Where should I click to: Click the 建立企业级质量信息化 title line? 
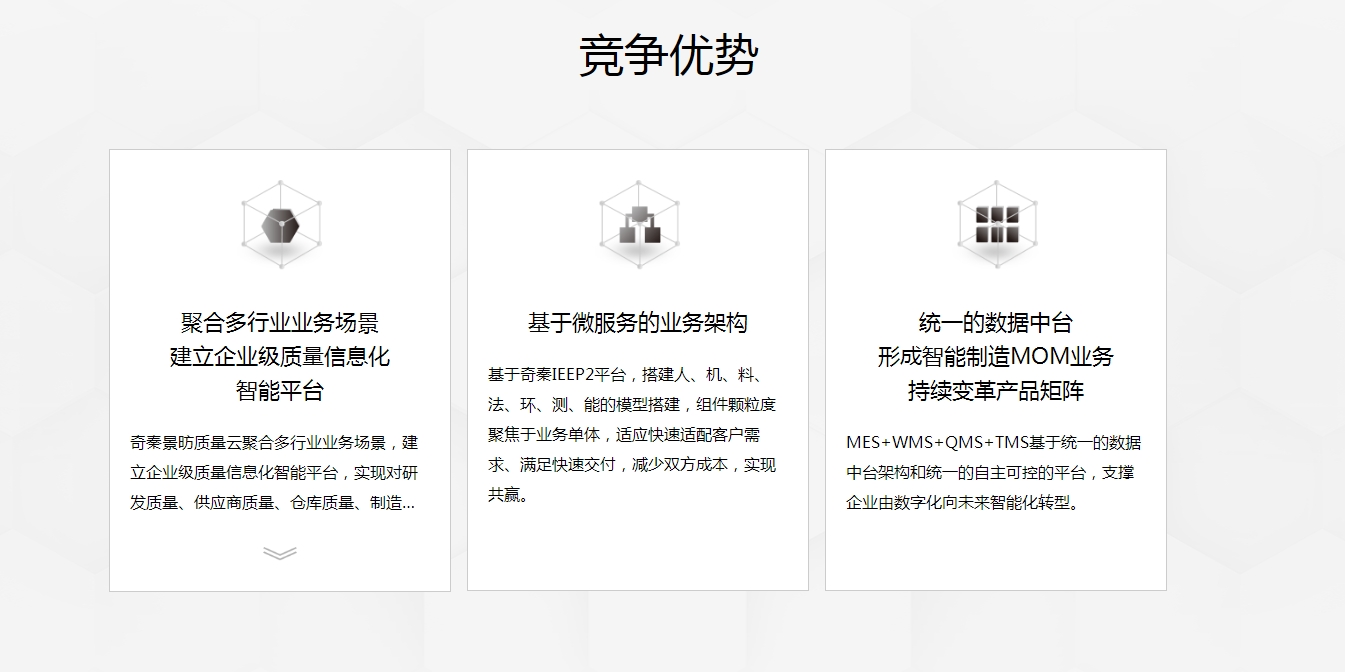(280, 357)
